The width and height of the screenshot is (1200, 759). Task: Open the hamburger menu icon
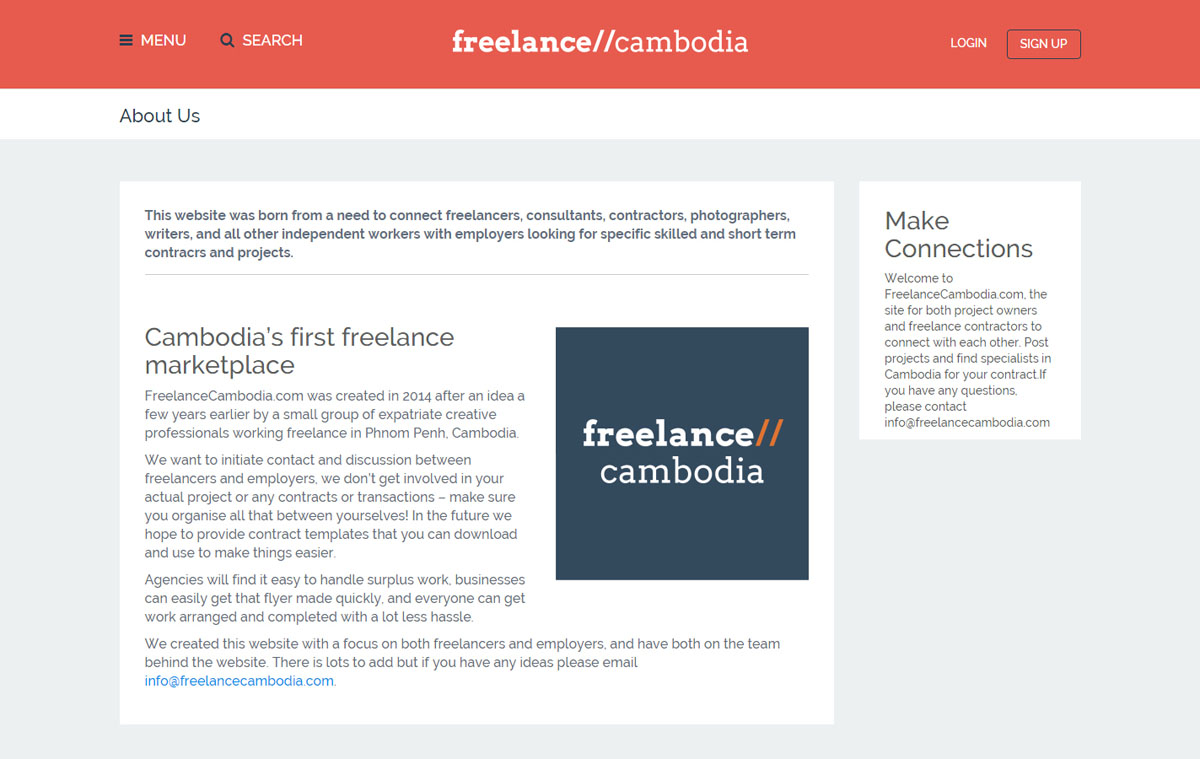pos(126,41)
